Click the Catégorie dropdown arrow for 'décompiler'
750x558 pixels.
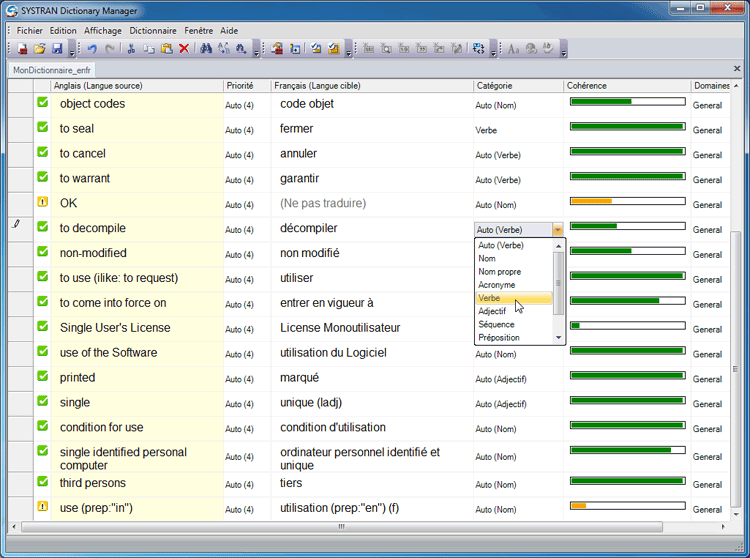pyautogui.click(x=557, y=229)
